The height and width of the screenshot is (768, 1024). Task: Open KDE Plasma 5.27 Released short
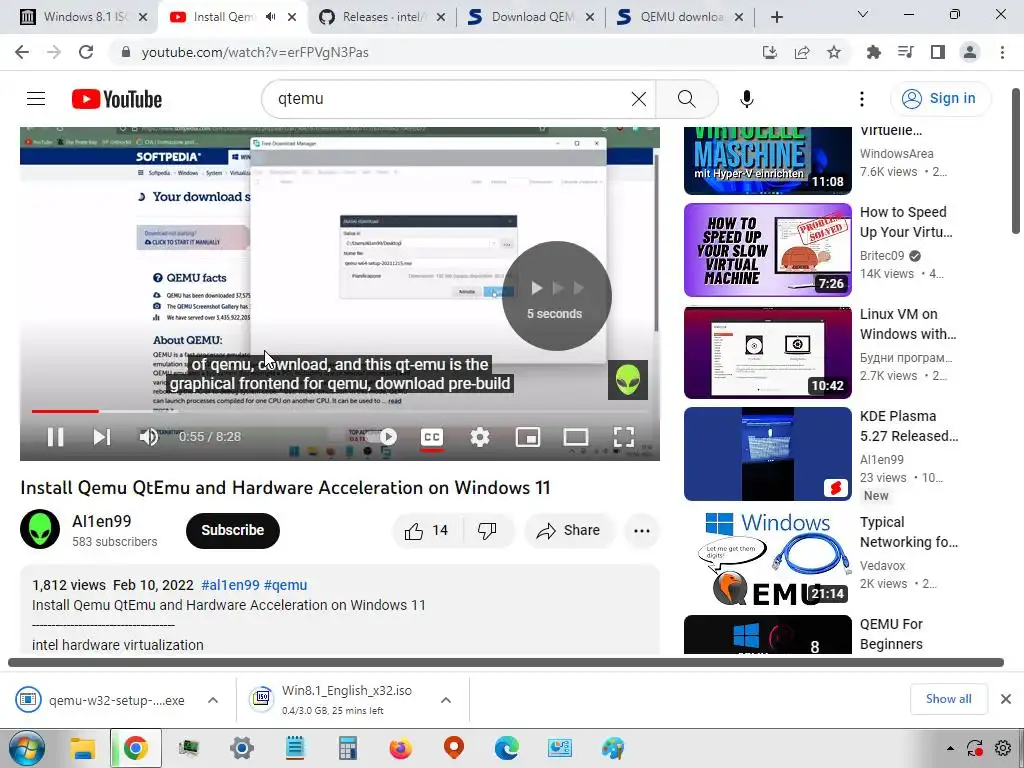(767, 454)
